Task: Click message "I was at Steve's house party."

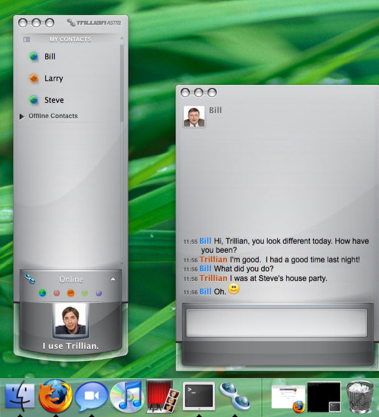Action: pos(279,278)
